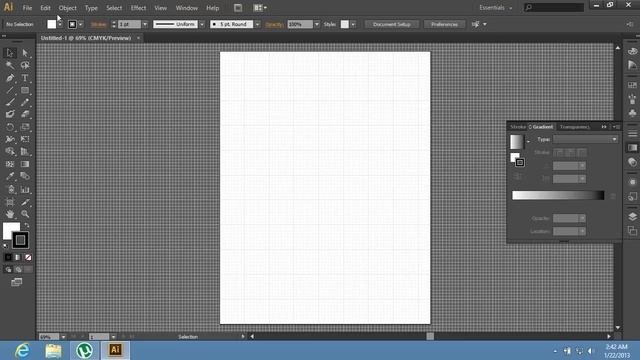Select the Direct Selection tool (white arrow)

(x=25, y=53)
